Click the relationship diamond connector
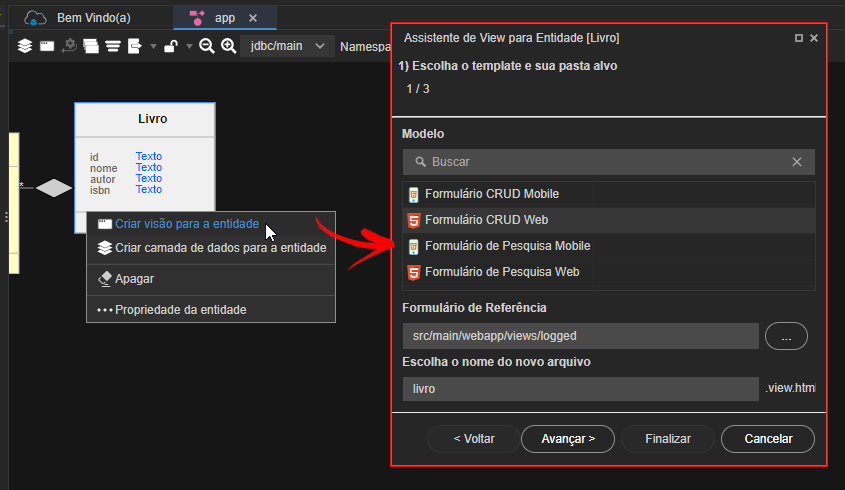The image size is (845, 490). click(54, 188)
